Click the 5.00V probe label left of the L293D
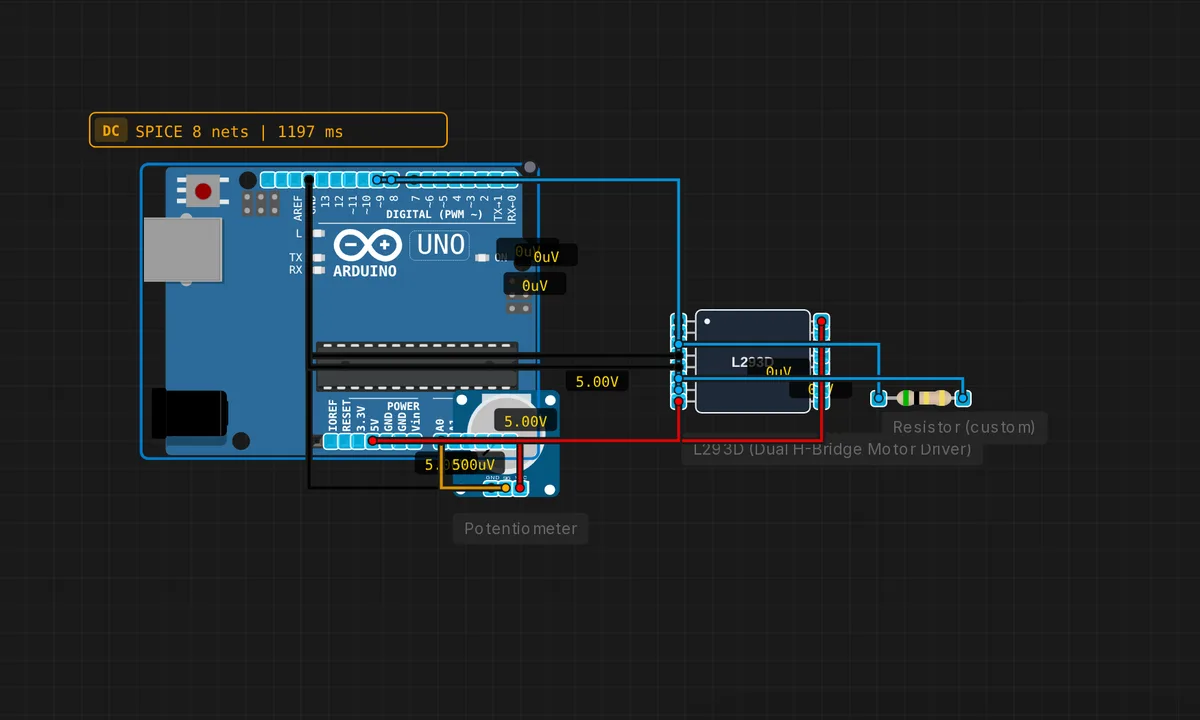The image size is (1200, 720). 597,381
